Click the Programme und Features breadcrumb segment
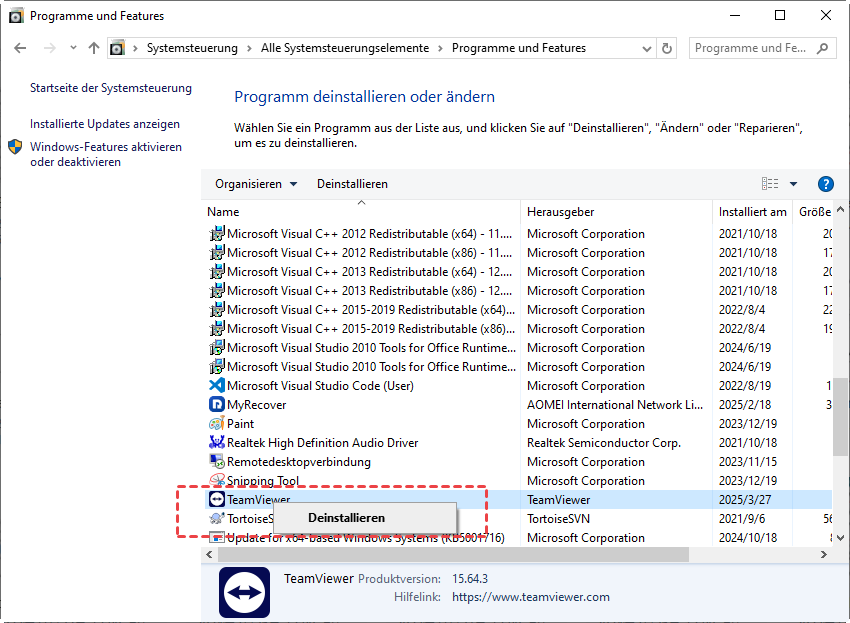The width and height of the screenshot is (850, 623). pos(519,48)
